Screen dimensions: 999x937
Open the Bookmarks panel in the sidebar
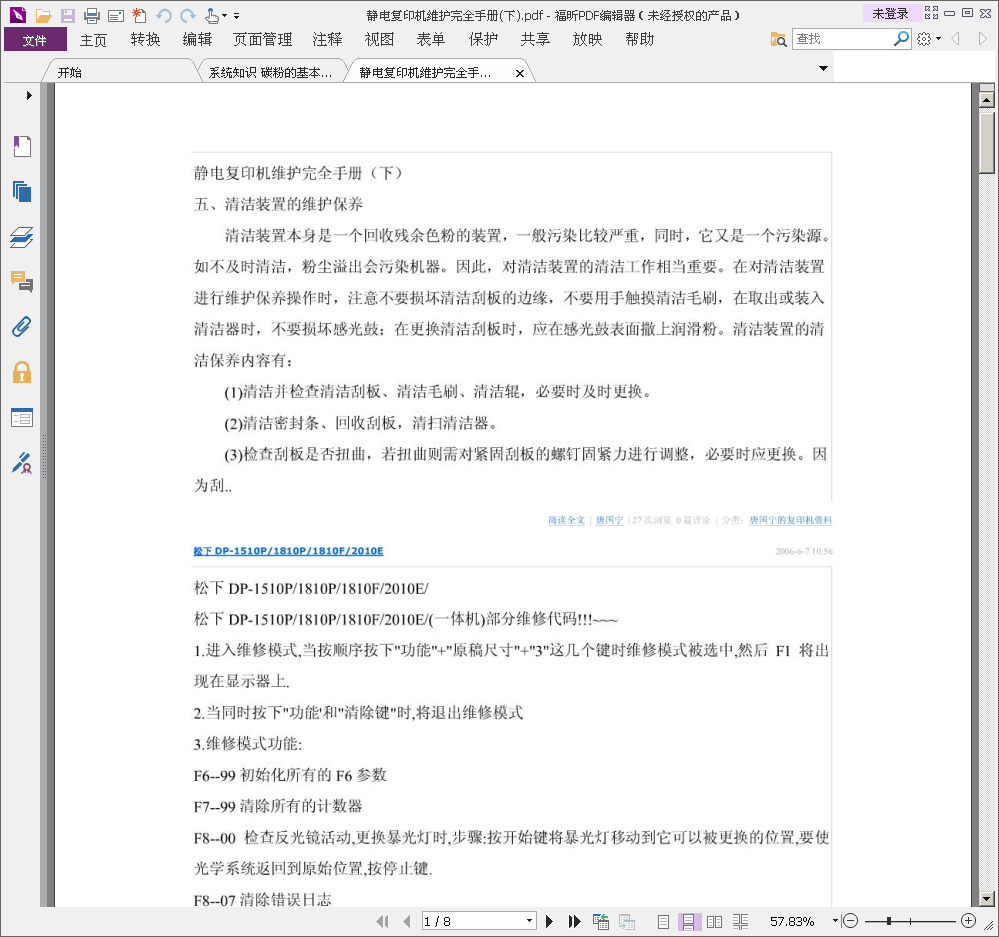coord(22,147)
